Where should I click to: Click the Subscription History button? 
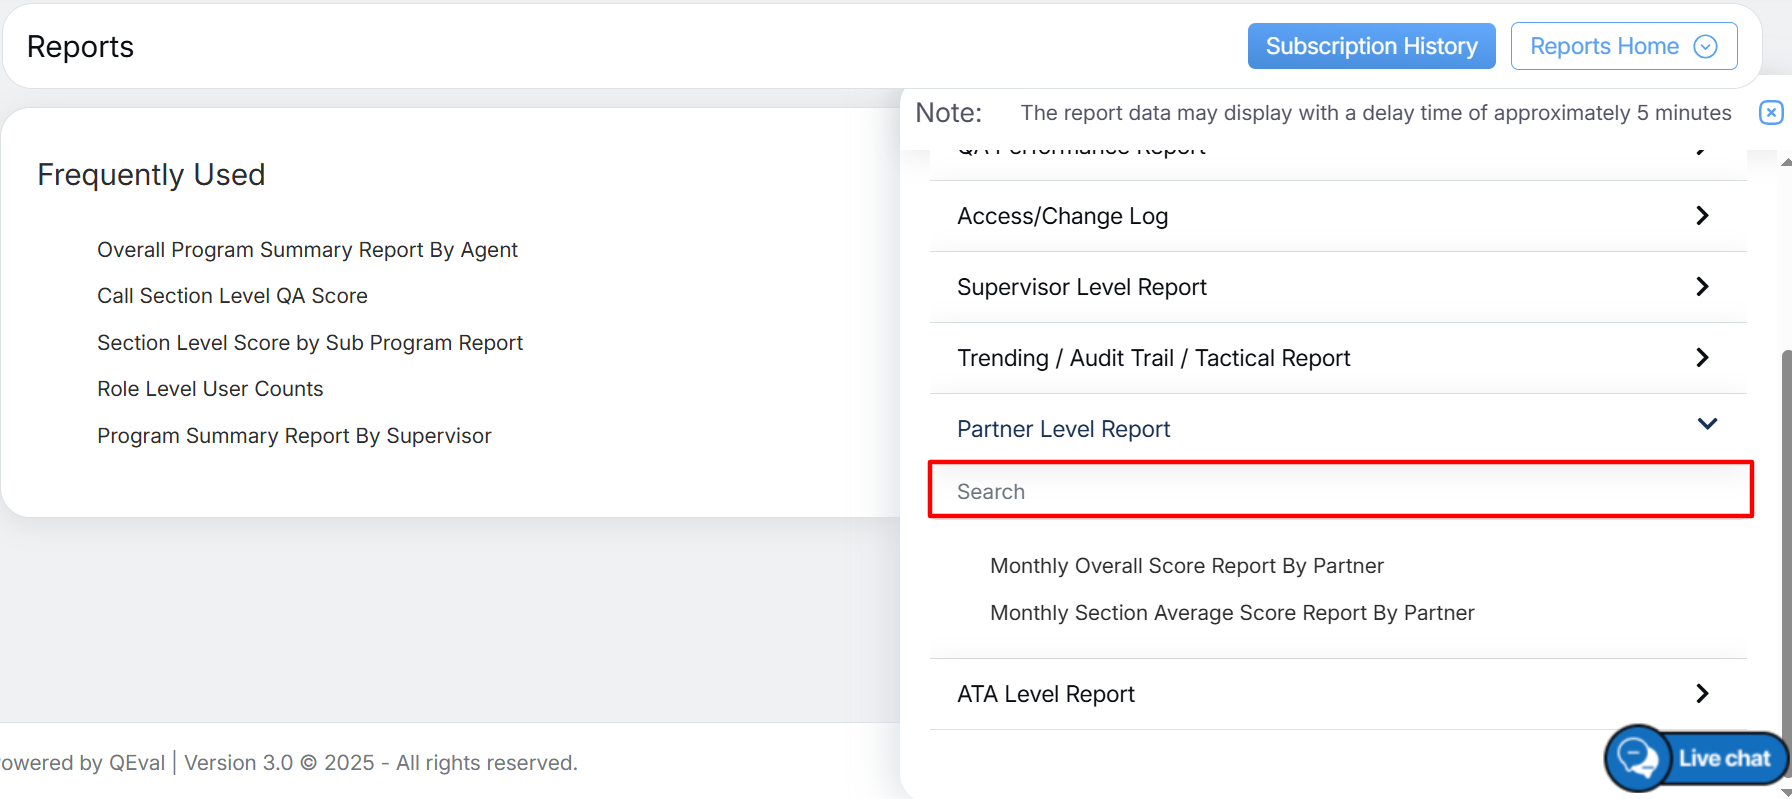(x=1371, y=46)
